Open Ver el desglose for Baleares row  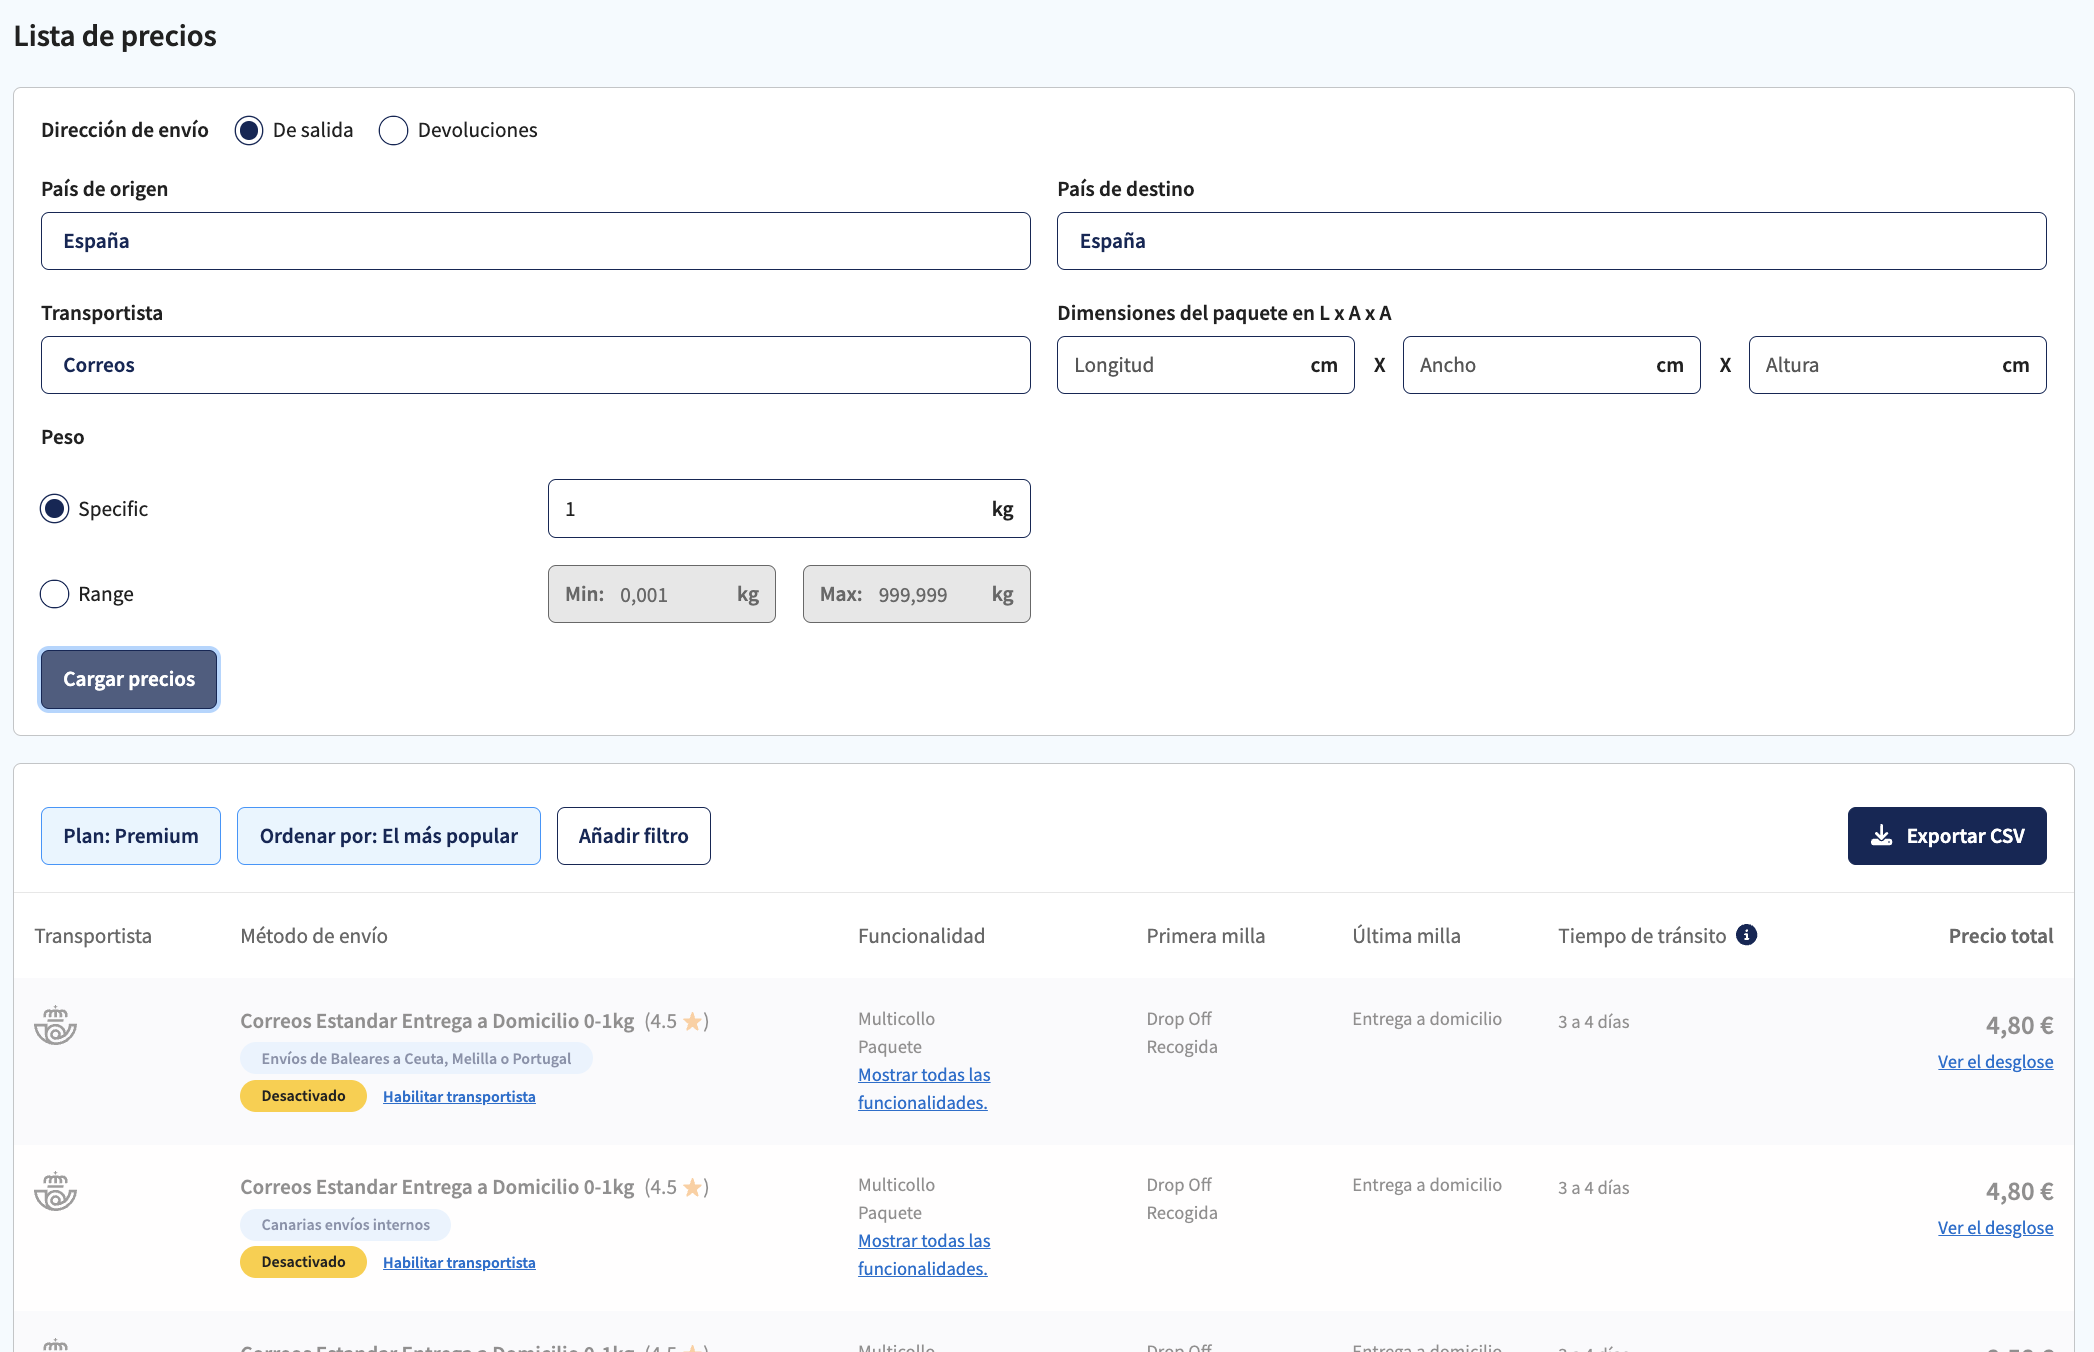pos(1995,1061)
